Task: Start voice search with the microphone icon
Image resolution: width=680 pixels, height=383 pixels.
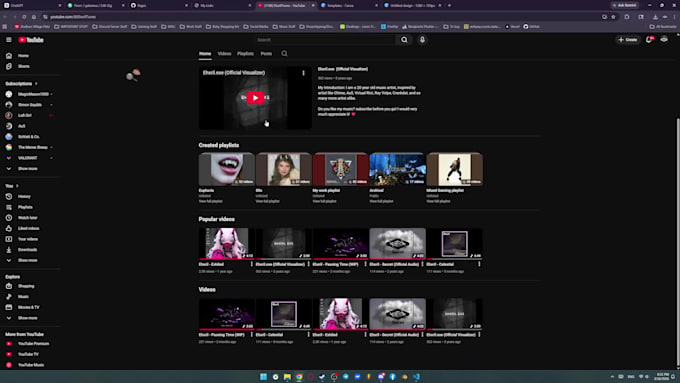Action: pyautogui.click(x=422, y=39)
